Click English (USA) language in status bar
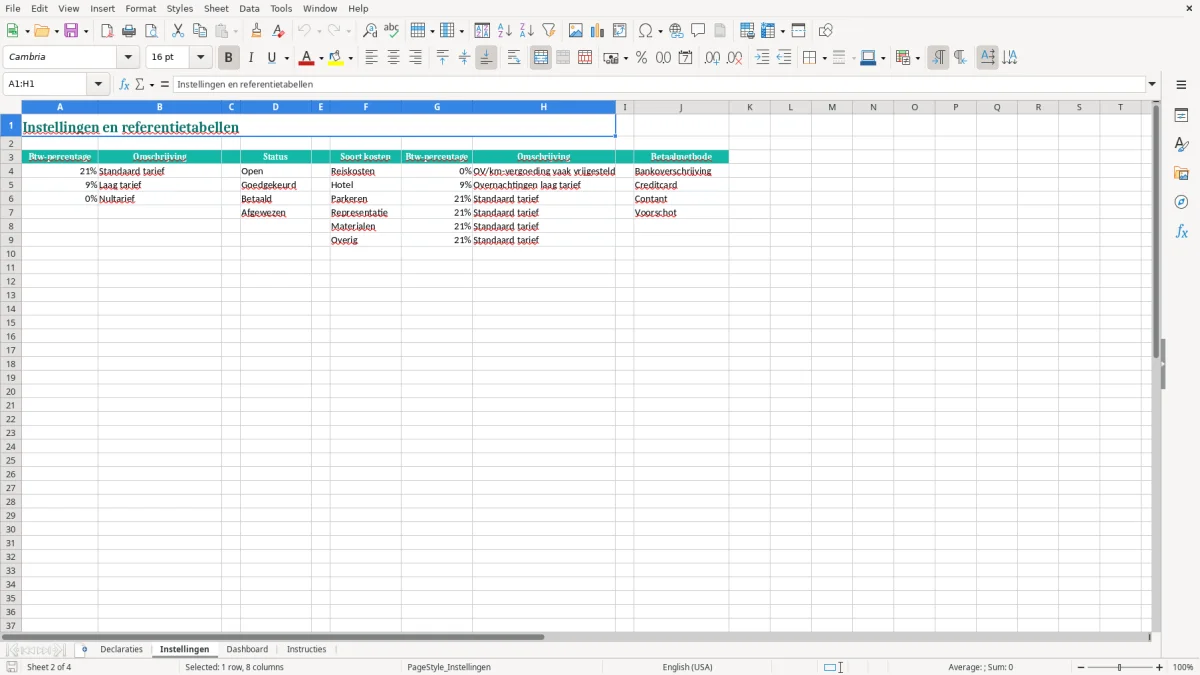This screenshot has height=675, width=1200. click(688, 667)
